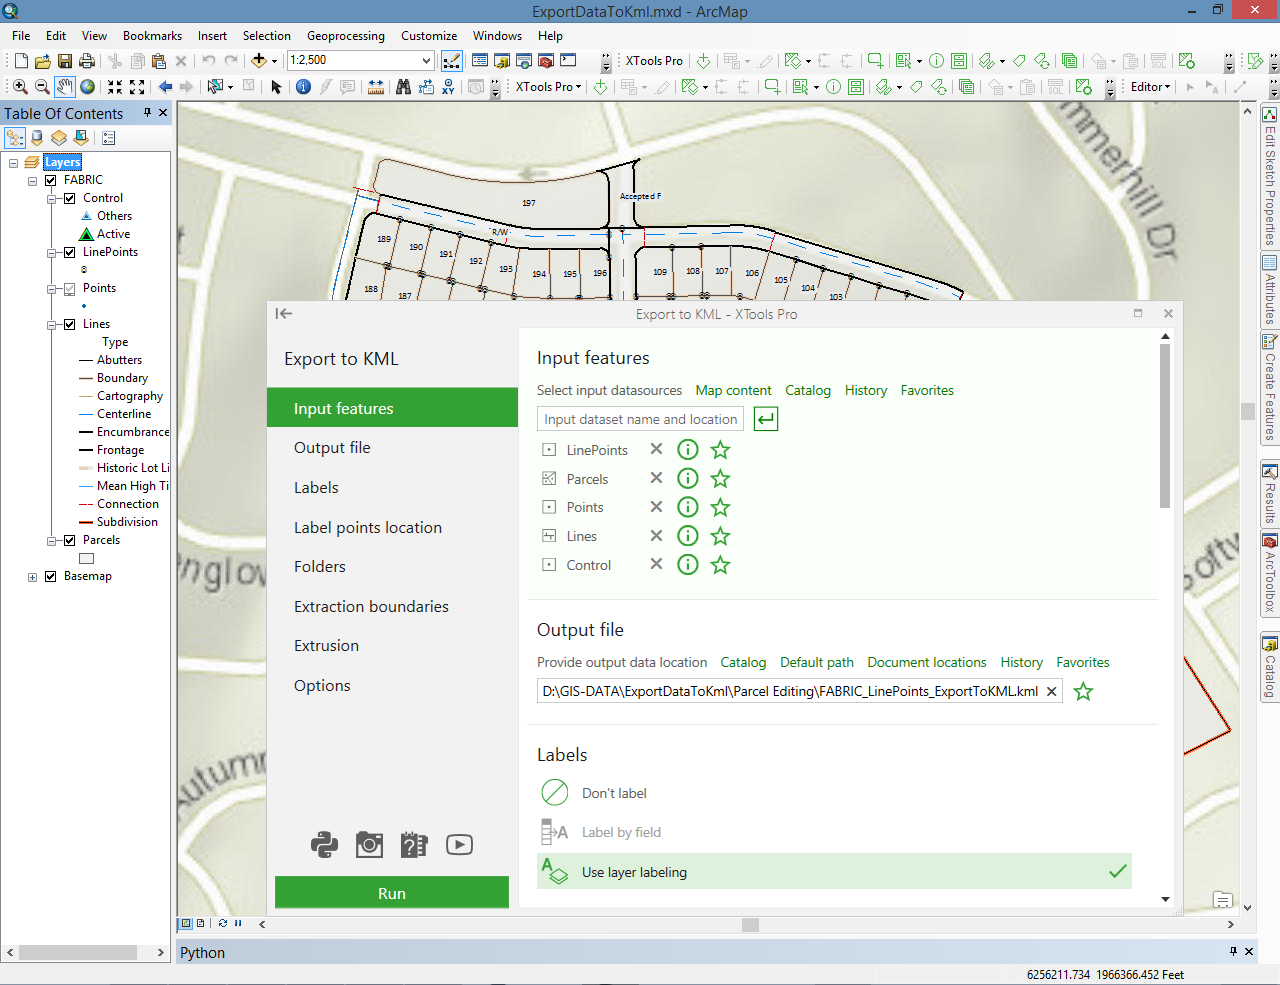Mark LinePoints as favorite with star icon
The height and width of the screenshot is (985, 1280).
click(720, 450)
